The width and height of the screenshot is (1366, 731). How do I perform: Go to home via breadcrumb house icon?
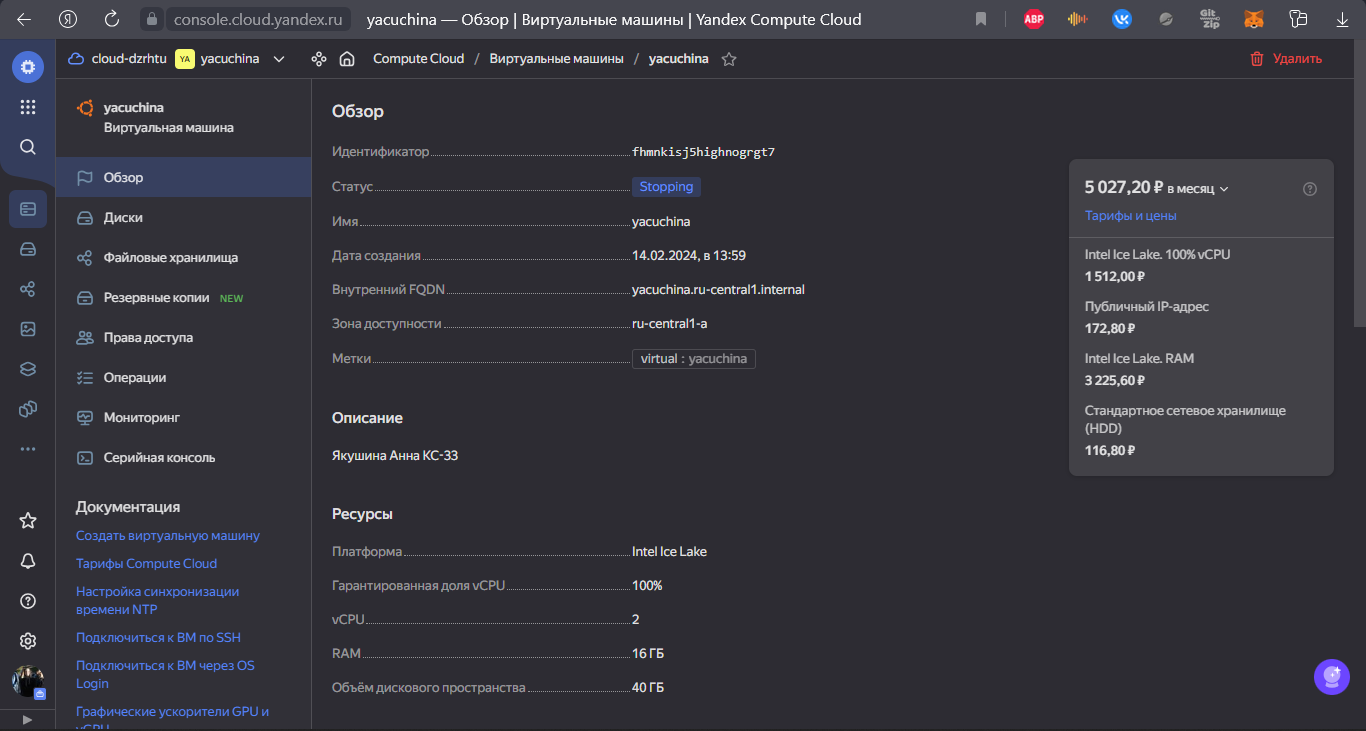coord(347,59)
